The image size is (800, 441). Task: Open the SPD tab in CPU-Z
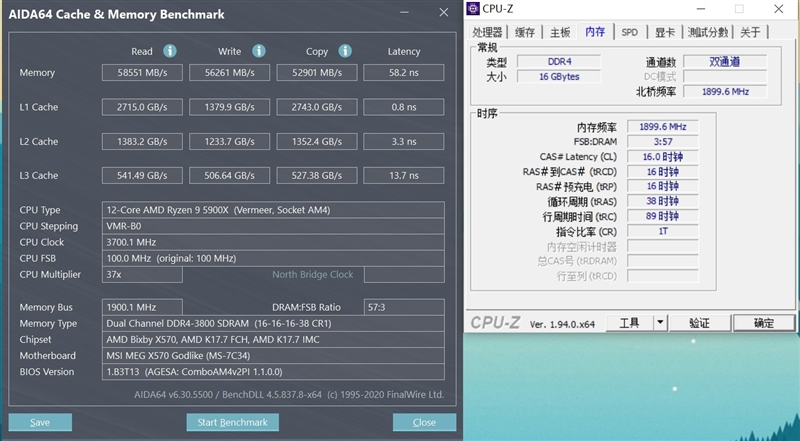click(630, 32)
